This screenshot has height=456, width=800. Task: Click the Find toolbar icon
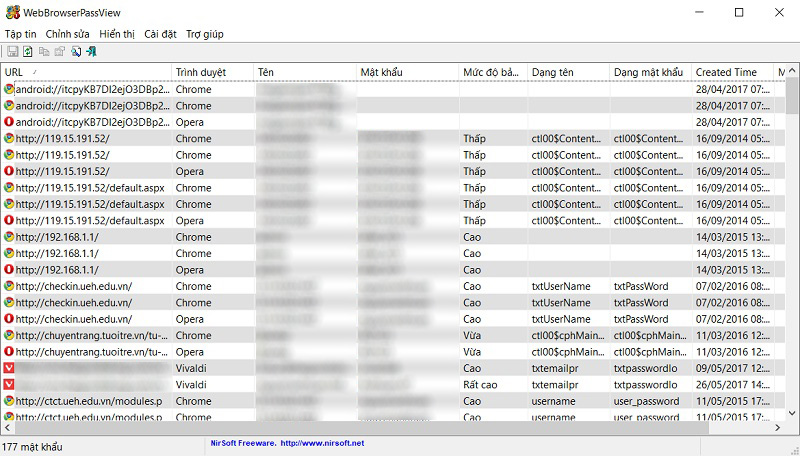click(76, 52)
